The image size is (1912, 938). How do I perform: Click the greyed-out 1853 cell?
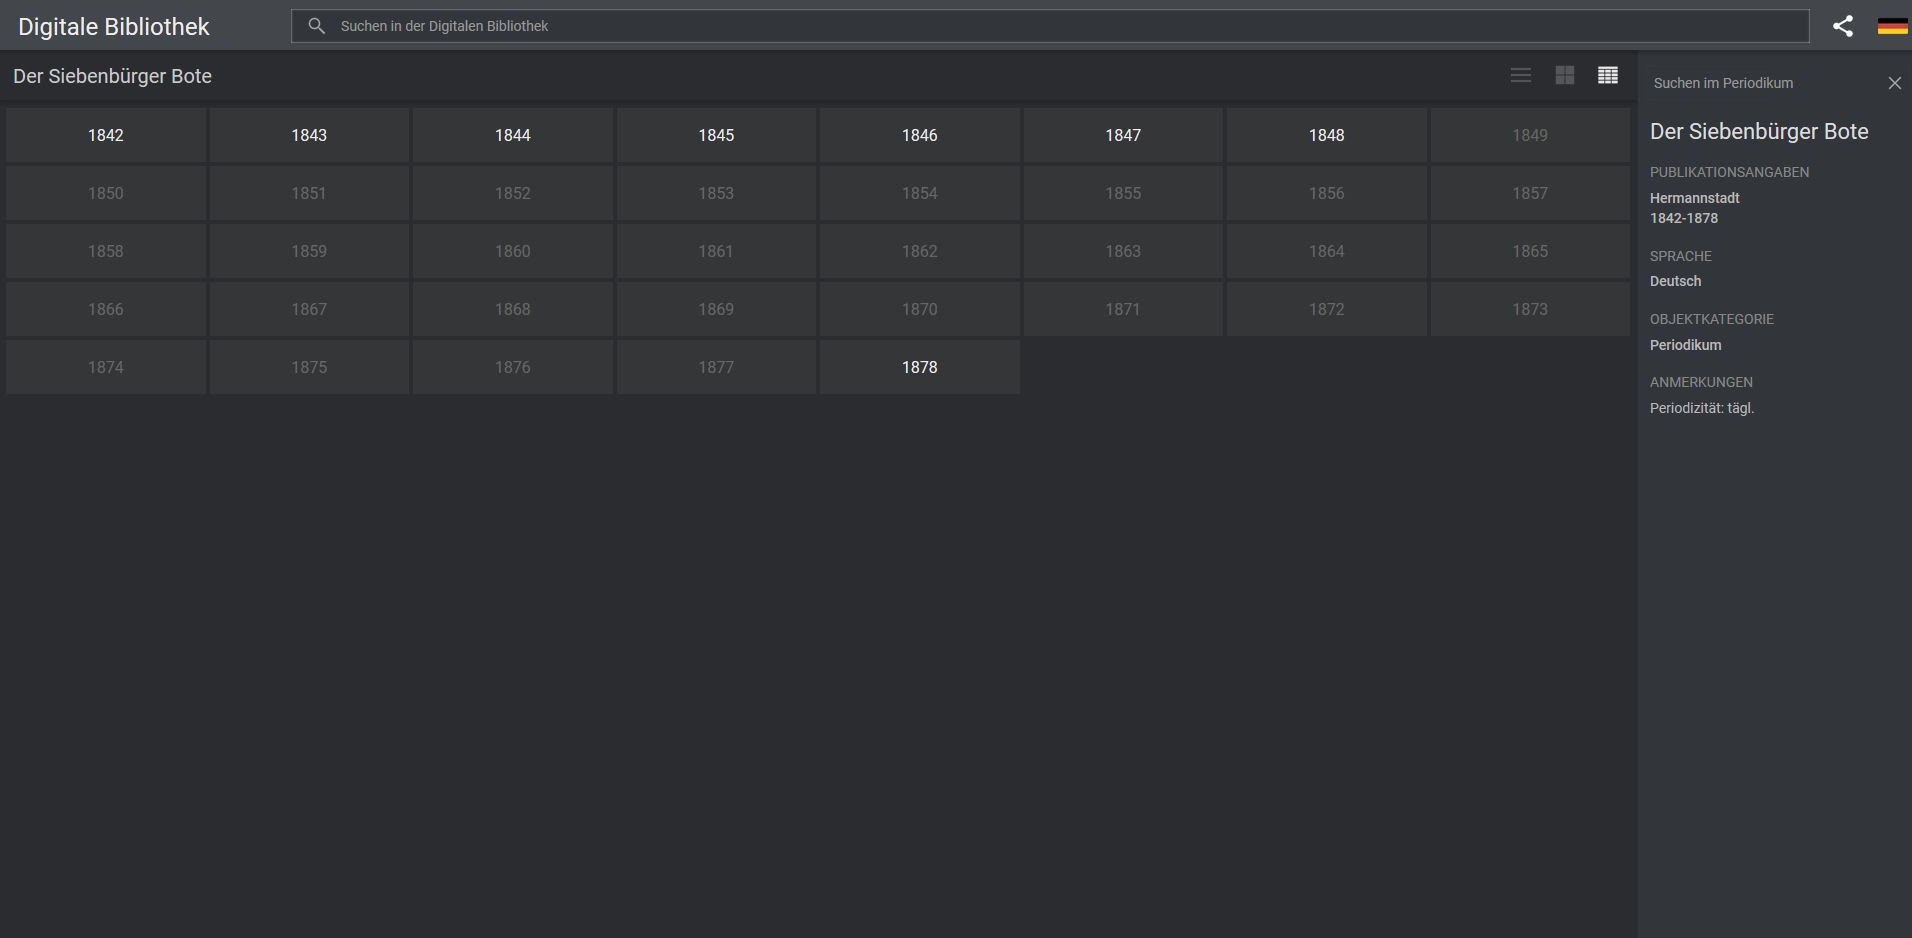point(716,193)
